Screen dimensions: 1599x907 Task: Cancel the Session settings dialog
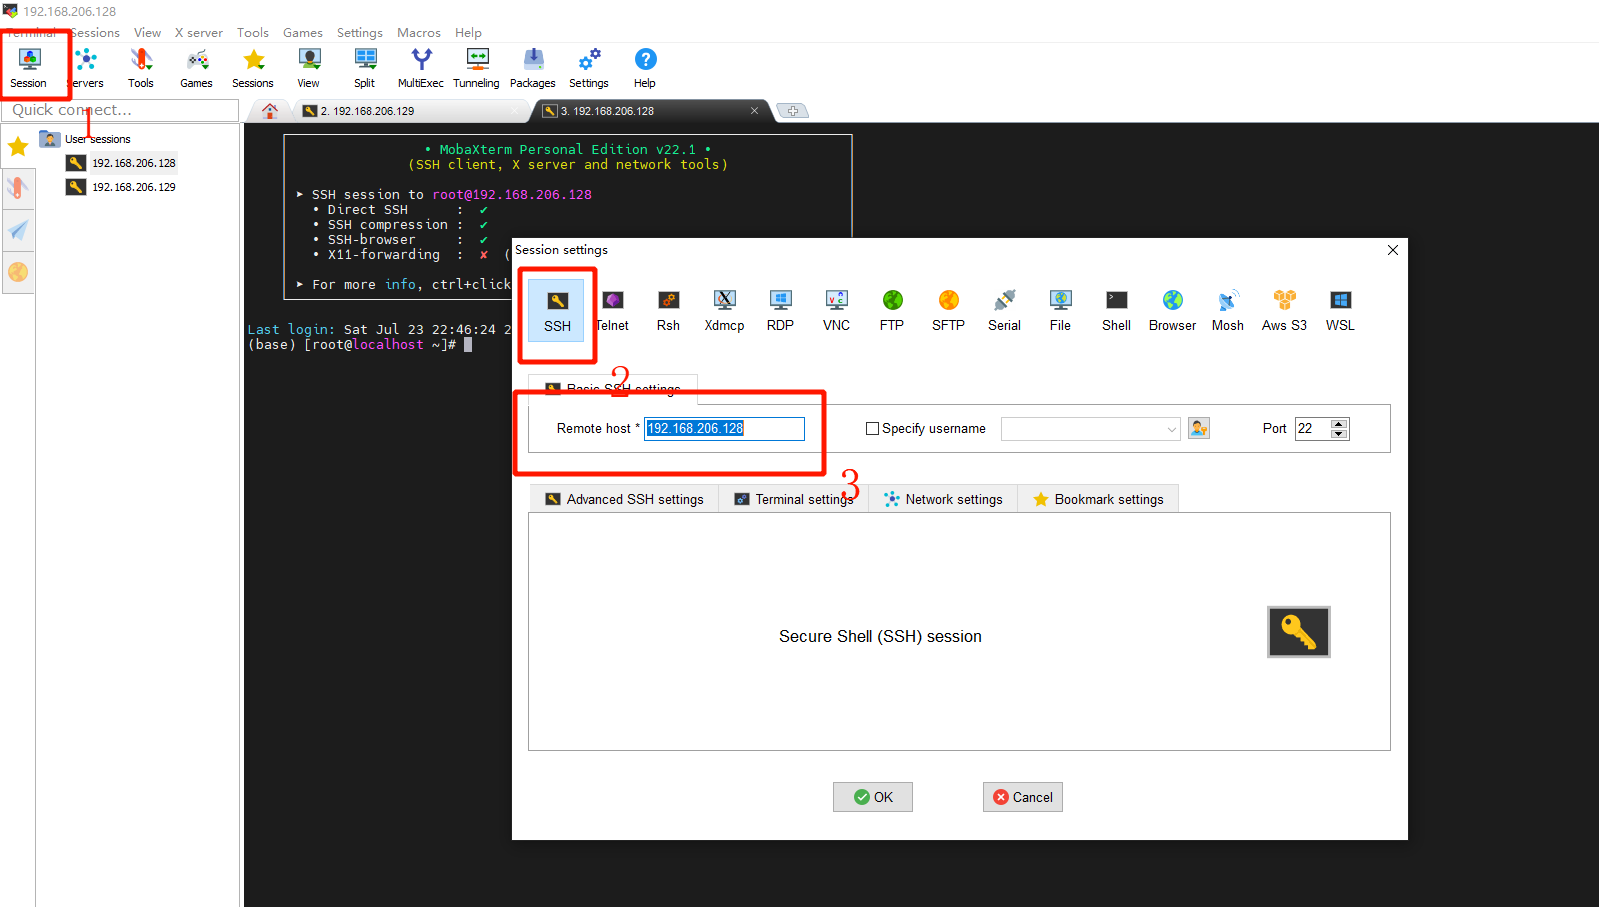coord(1023,797)
